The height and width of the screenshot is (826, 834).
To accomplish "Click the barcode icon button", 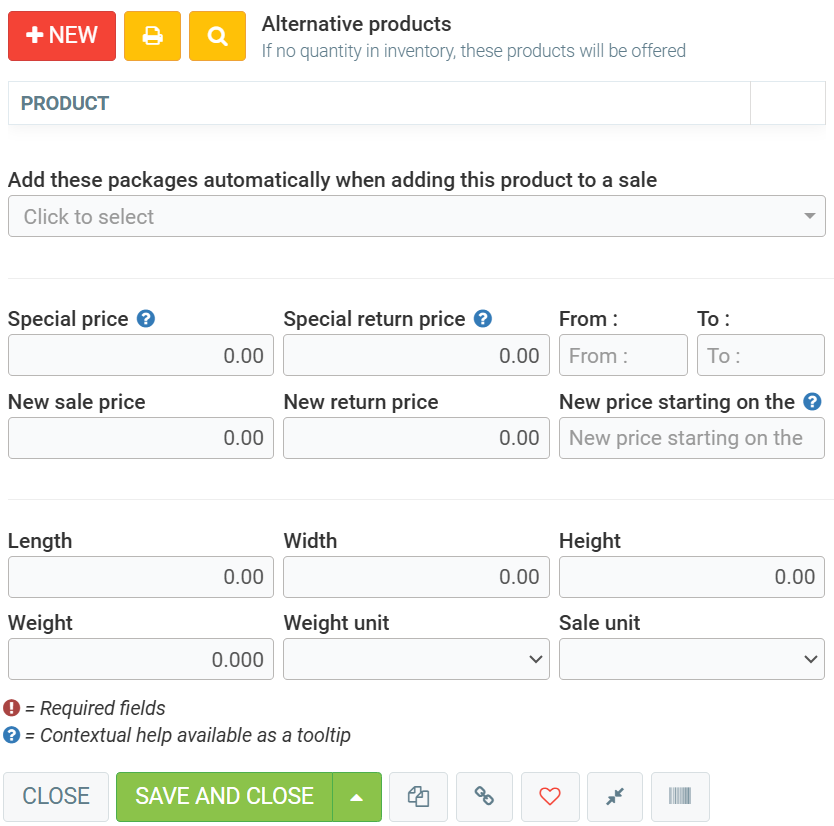I will click(680, 796).
